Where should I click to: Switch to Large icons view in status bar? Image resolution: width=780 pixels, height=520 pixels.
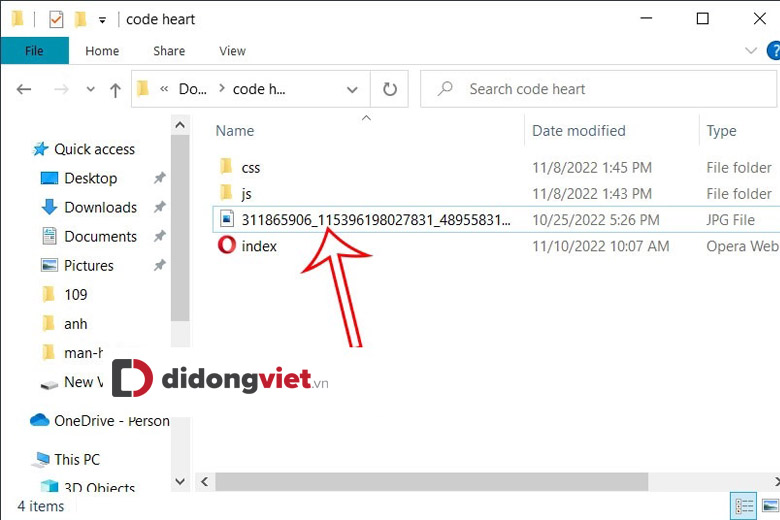(x=769, y=506)
